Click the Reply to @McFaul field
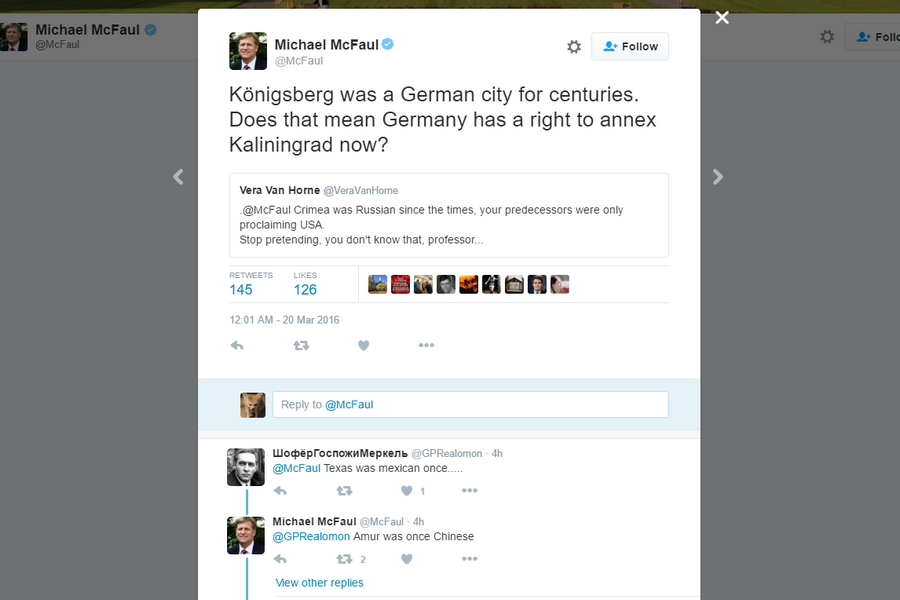 470,404
